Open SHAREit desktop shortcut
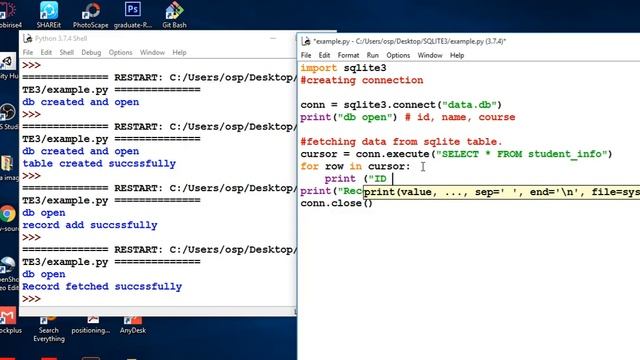 pos(49,15)
